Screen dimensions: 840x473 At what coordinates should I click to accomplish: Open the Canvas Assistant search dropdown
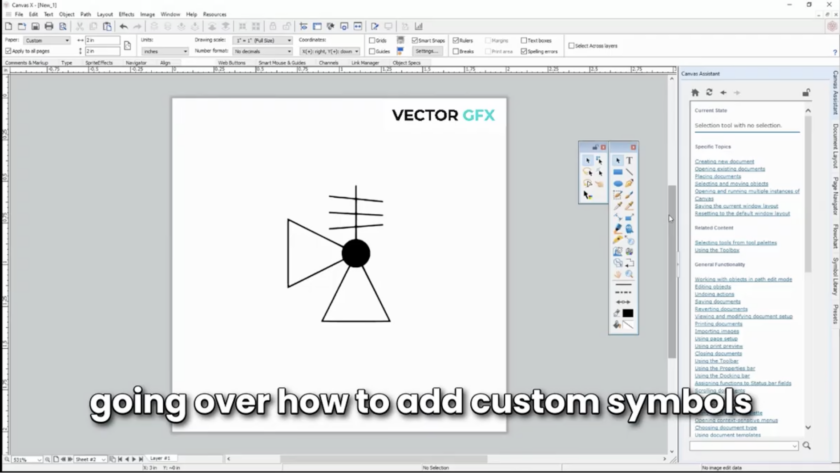794,446
